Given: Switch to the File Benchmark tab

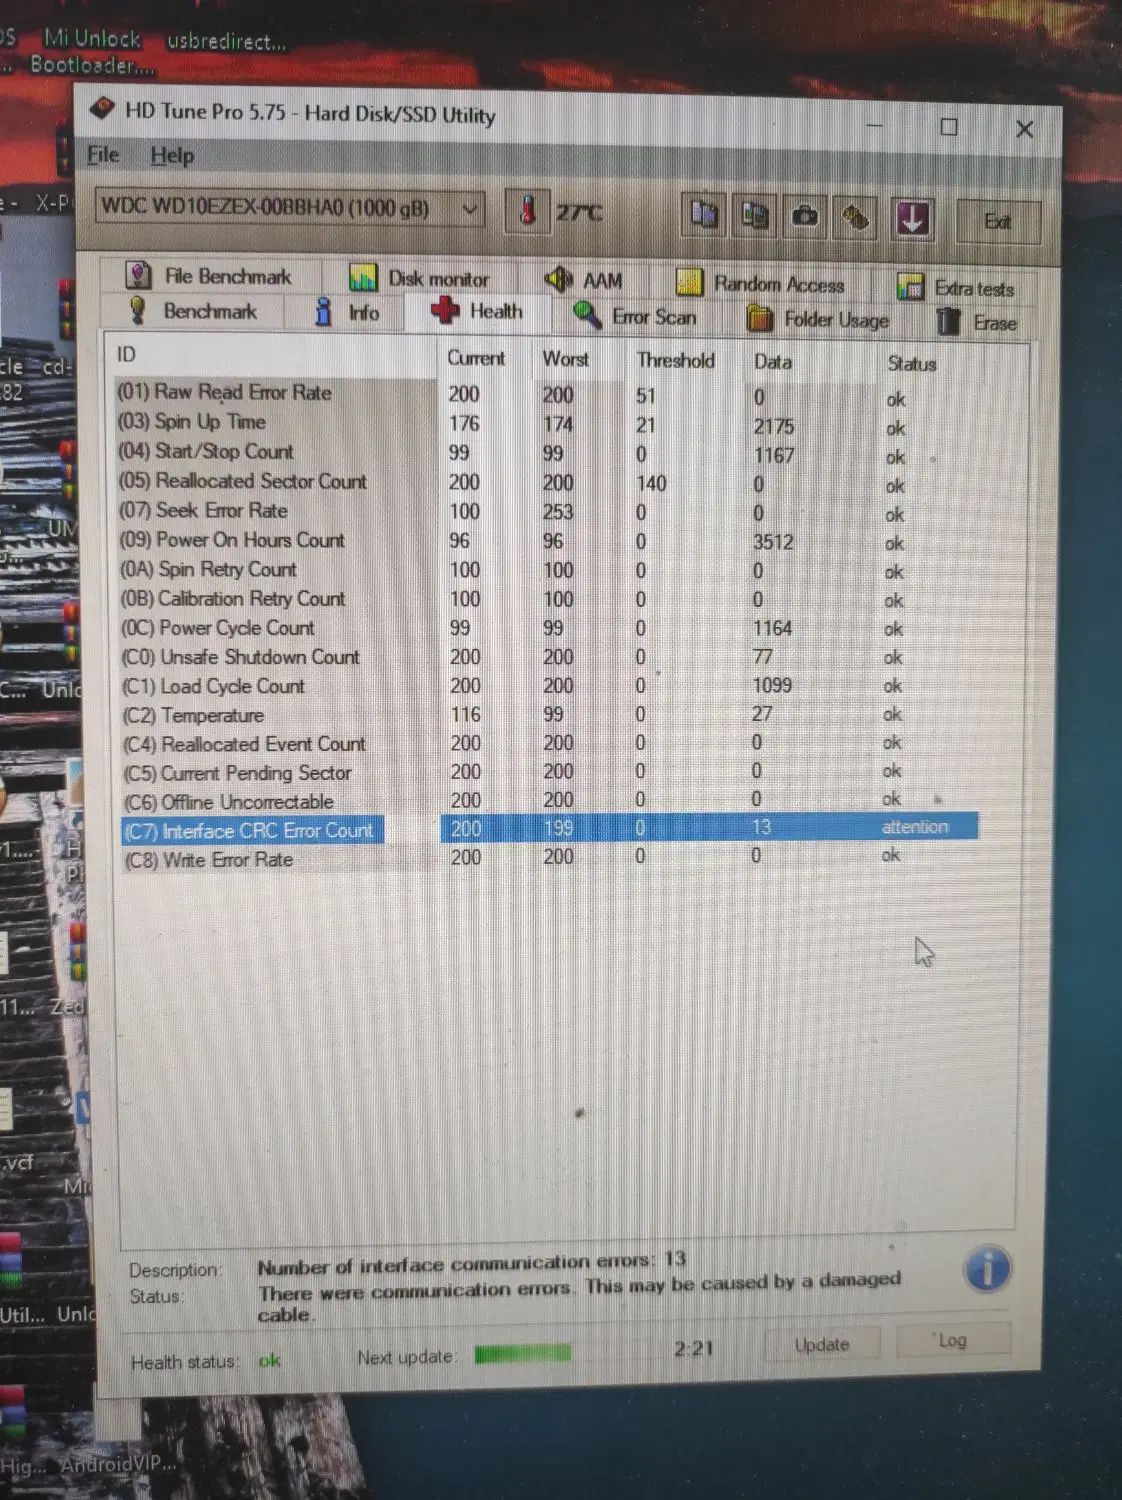Looking at the screenshot, I should click(x=209, y=276).
